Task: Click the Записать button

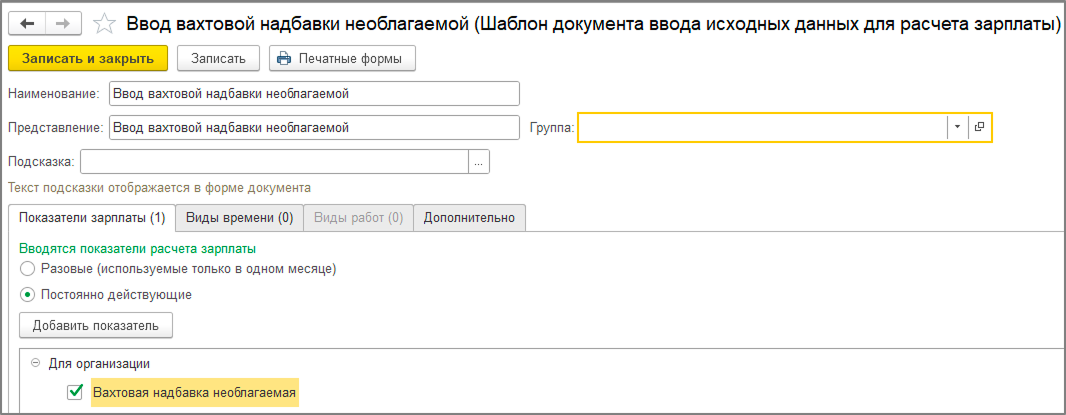Action: click(218, 59)
